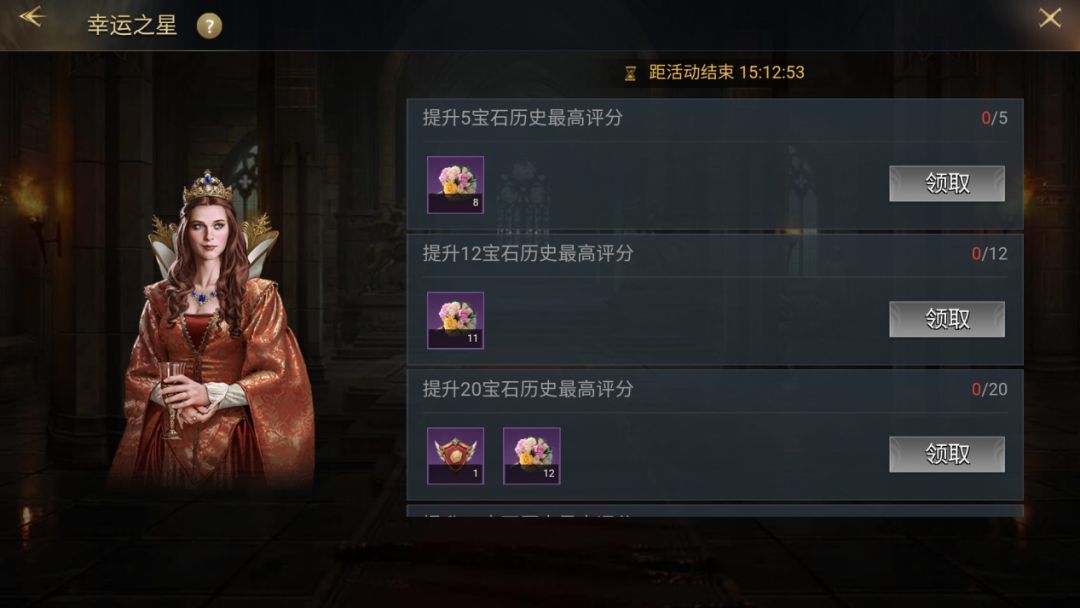Claim reward for 提升12宝石历史最高评分
This screenshot has height=608, width=1080.
[x=947, y=319]
